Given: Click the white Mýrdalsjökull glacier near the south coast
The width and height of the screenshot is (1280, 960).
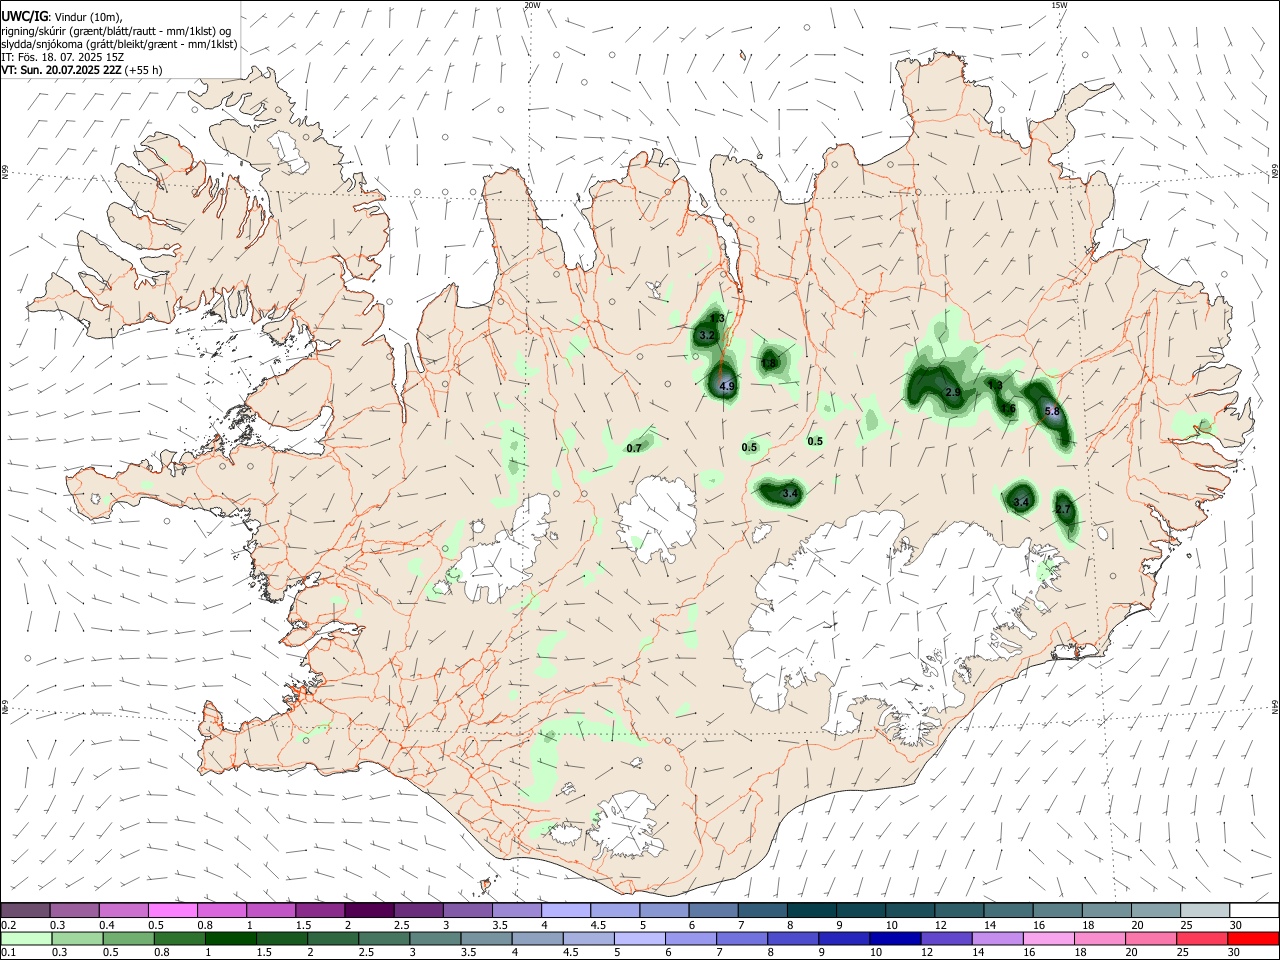Looking at the screenshot, I should tap(627, 825).
